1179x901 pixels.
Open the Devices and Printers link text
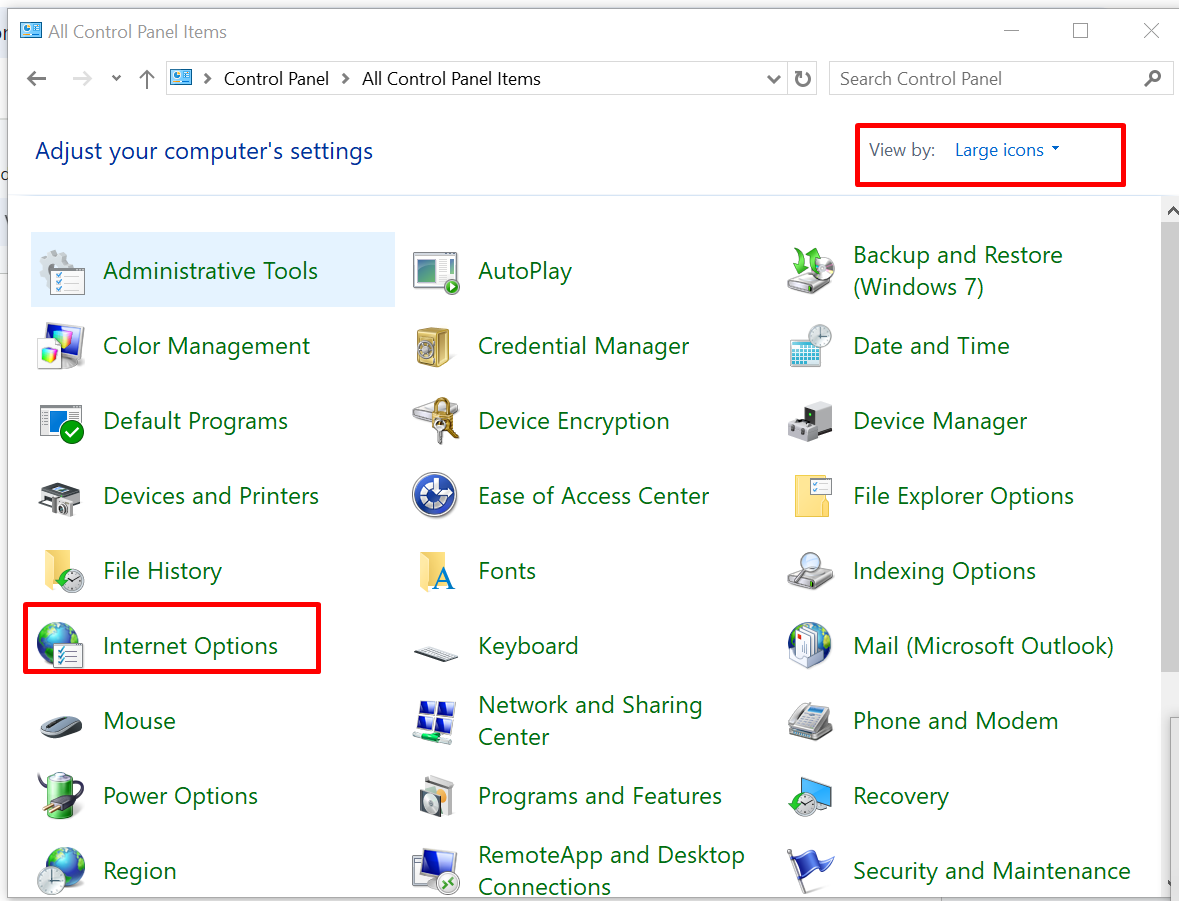pyautogui.click(x=211, y=496)
